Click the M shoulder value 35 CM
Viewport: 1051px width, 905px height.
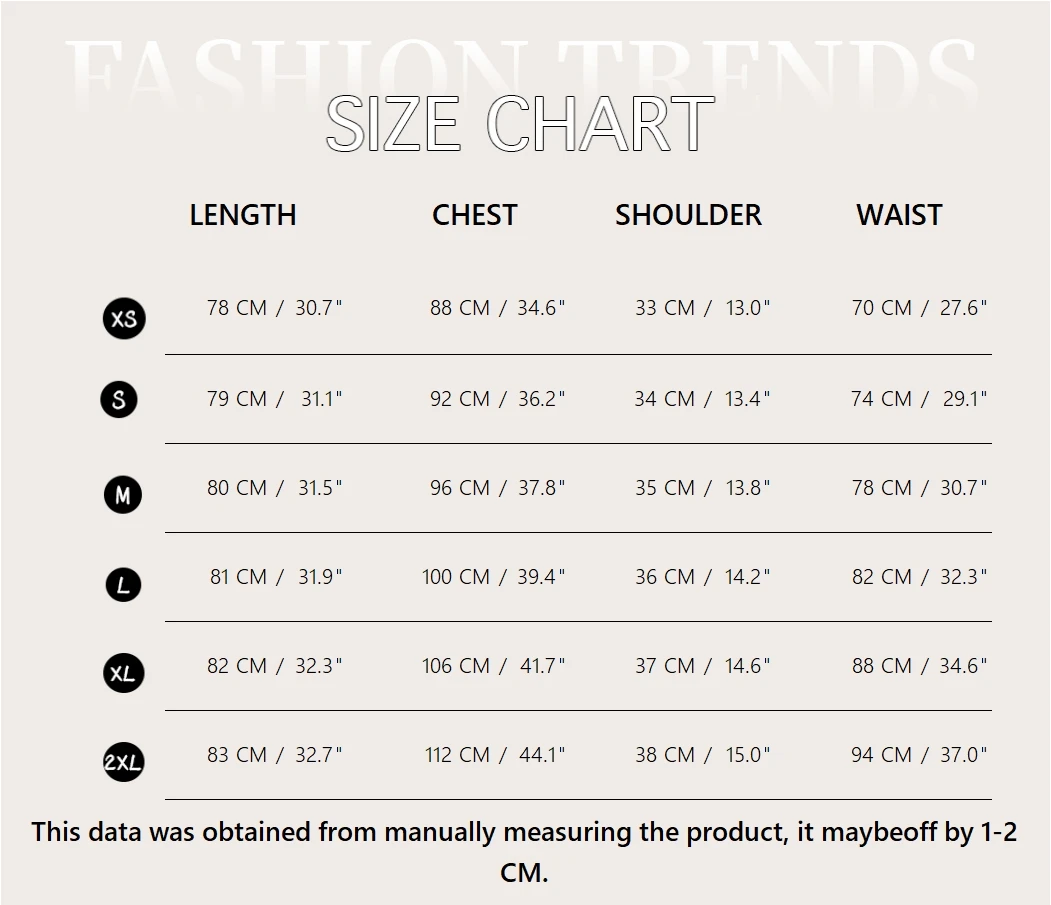[664, 488]
